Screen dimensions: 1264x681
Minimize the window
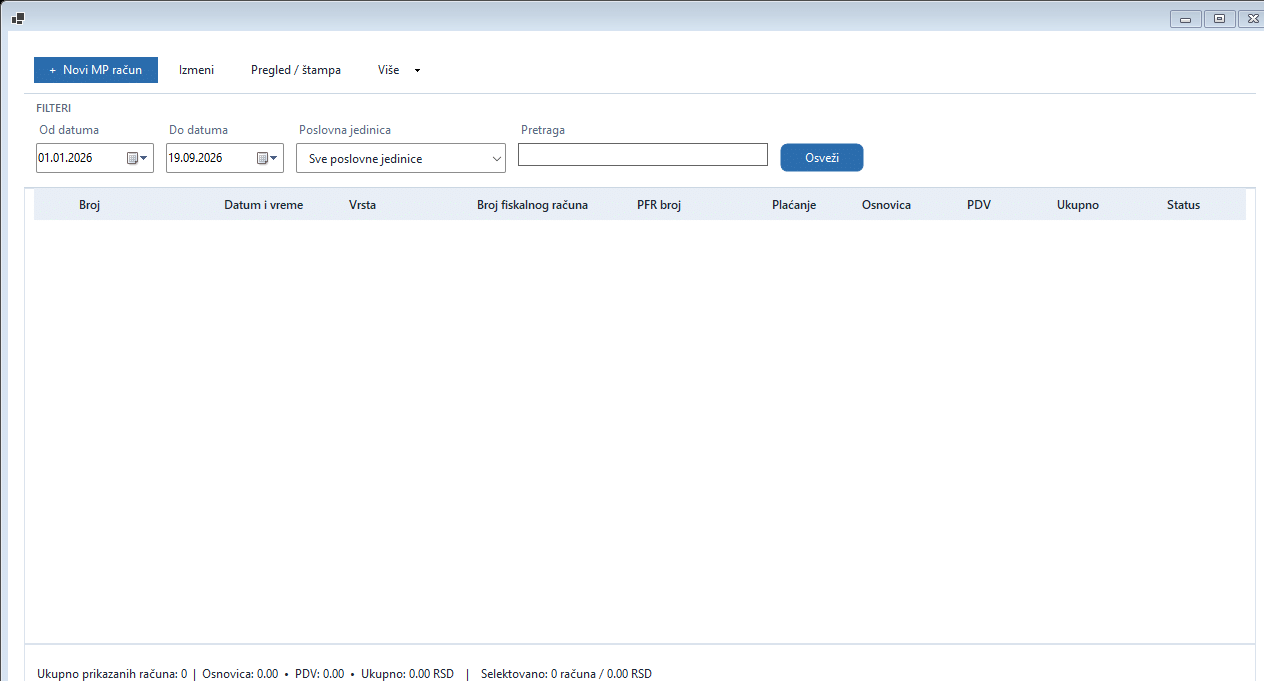click(x=1185, y=19)
